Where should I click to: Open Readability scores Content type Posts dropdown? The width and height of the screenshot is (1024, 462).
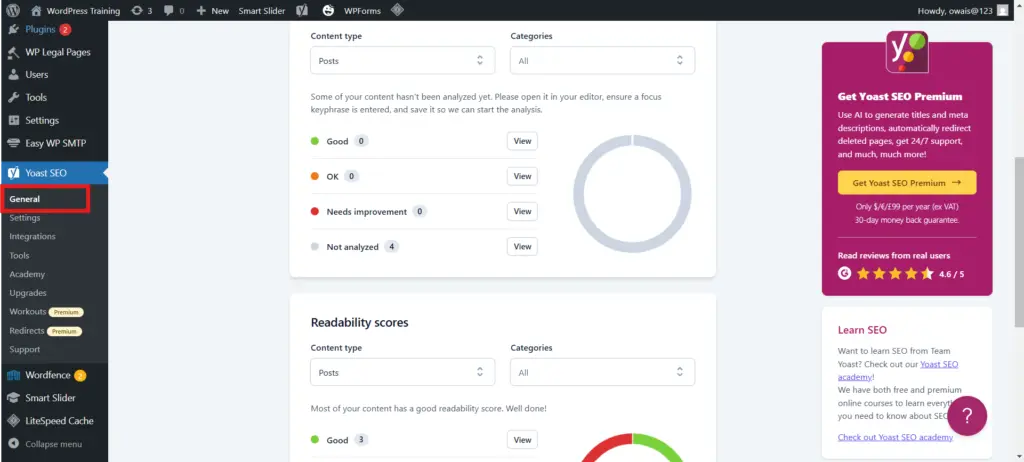coord(402,372)
